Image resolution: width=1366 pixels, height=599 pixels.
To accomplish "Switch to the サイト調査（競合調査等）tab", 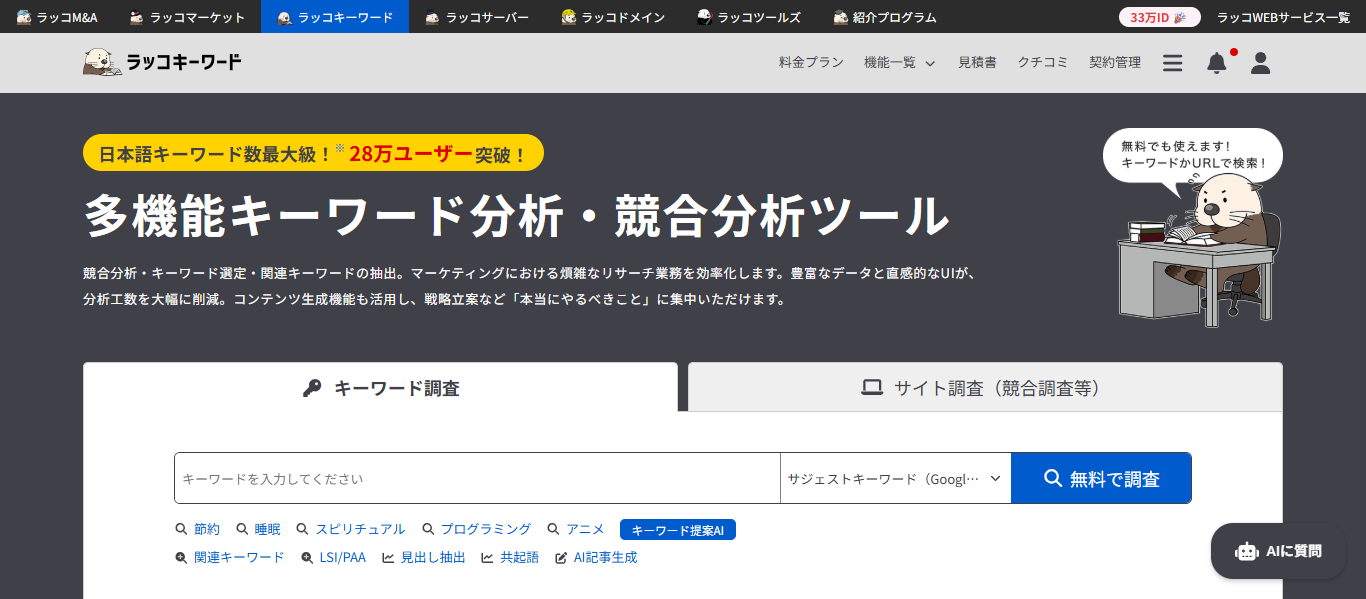I will 983,387.
